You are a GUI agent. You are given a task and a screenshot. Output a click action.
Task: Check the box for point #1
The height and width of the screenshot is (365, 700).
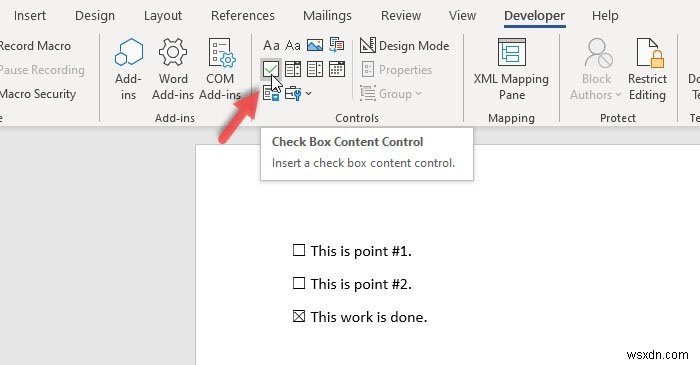point(299,250)
